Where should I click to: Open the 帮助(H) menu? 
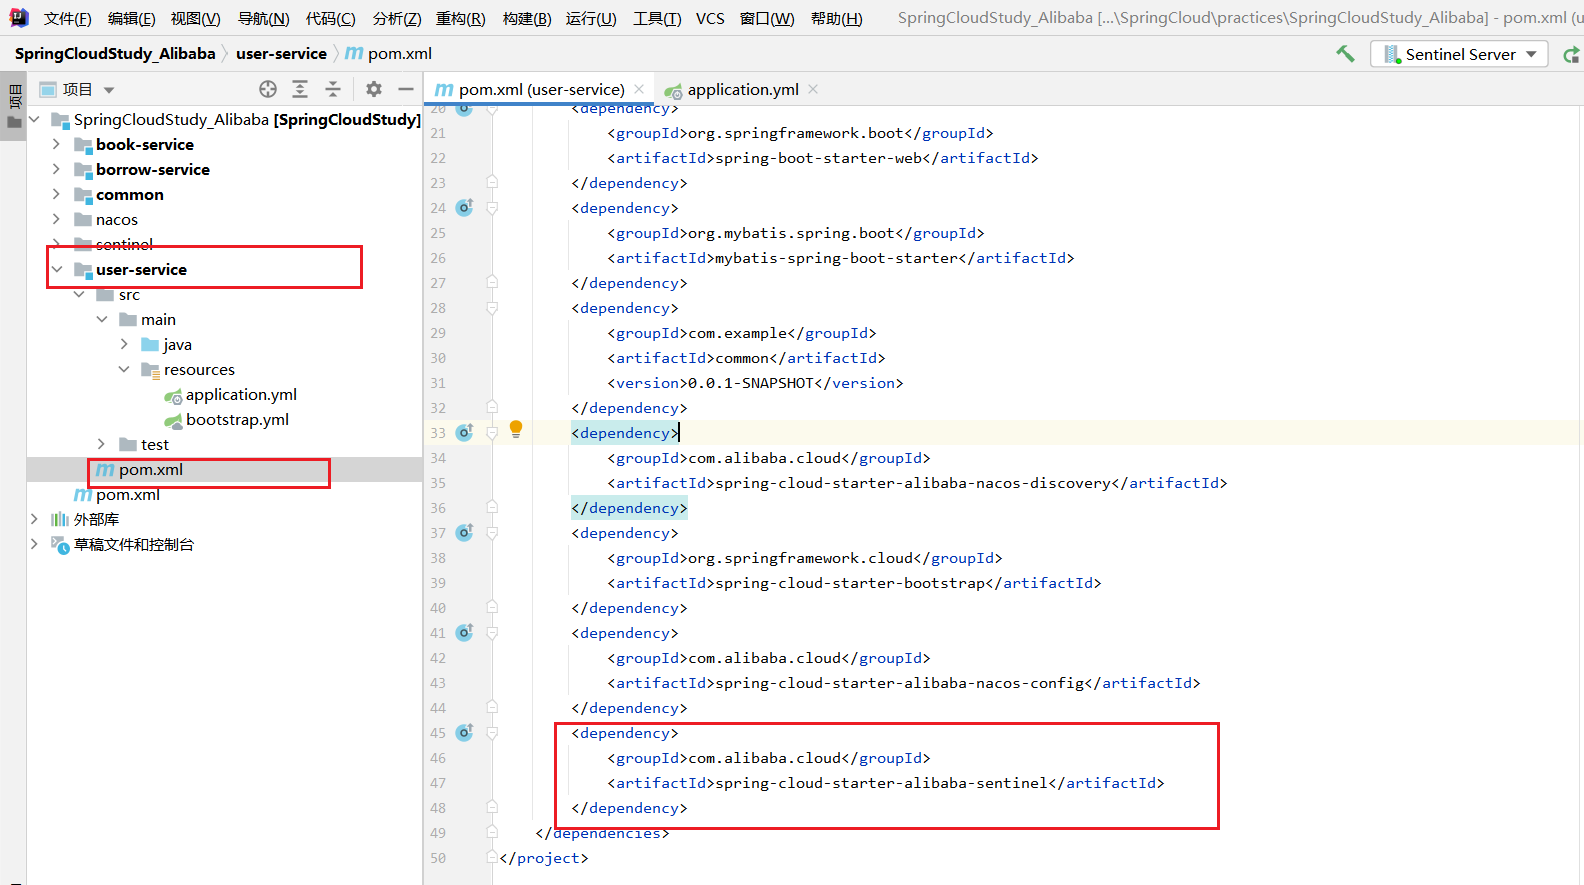[x=837, y=19]
